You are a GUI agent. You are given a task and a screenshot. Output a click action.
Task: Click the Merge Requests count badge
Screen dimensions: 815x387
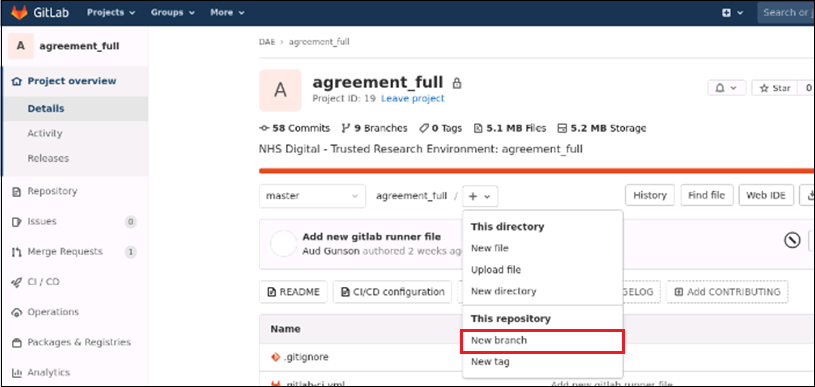tap(130, 252)
